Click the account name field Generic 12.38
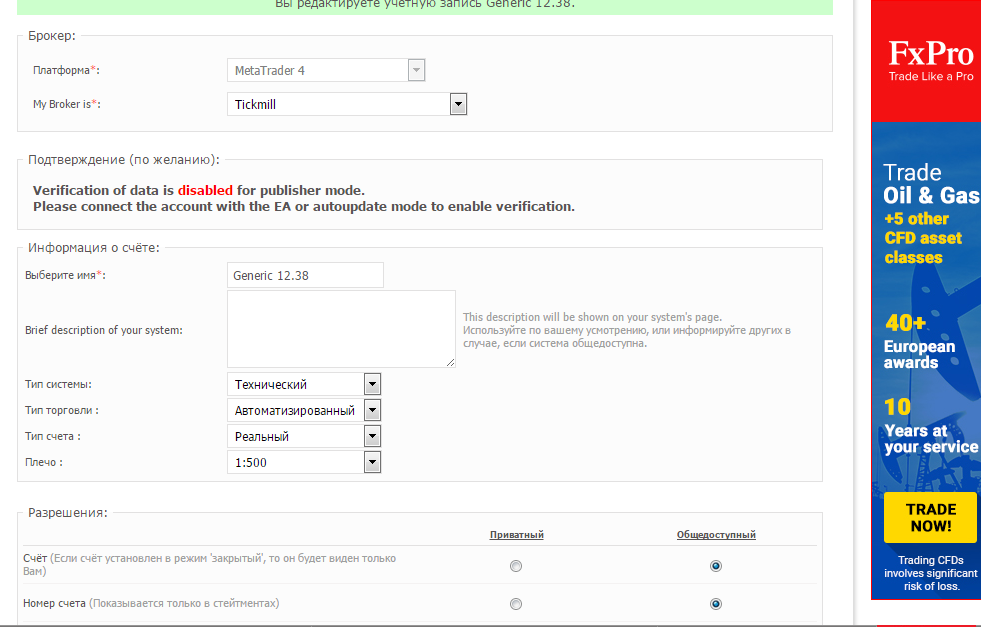 pyautogui.click(x=305, y=275)
